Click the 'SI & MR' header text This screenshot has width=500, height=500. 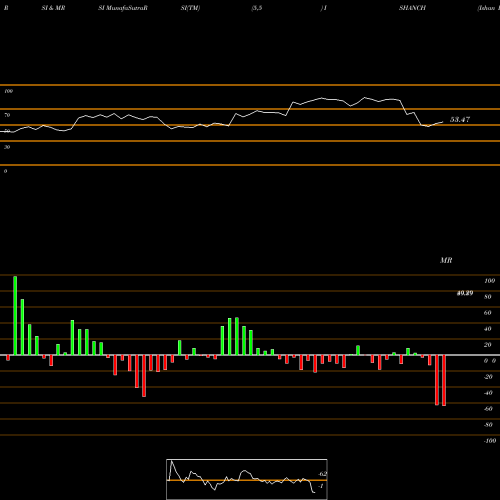pos(53,8)
